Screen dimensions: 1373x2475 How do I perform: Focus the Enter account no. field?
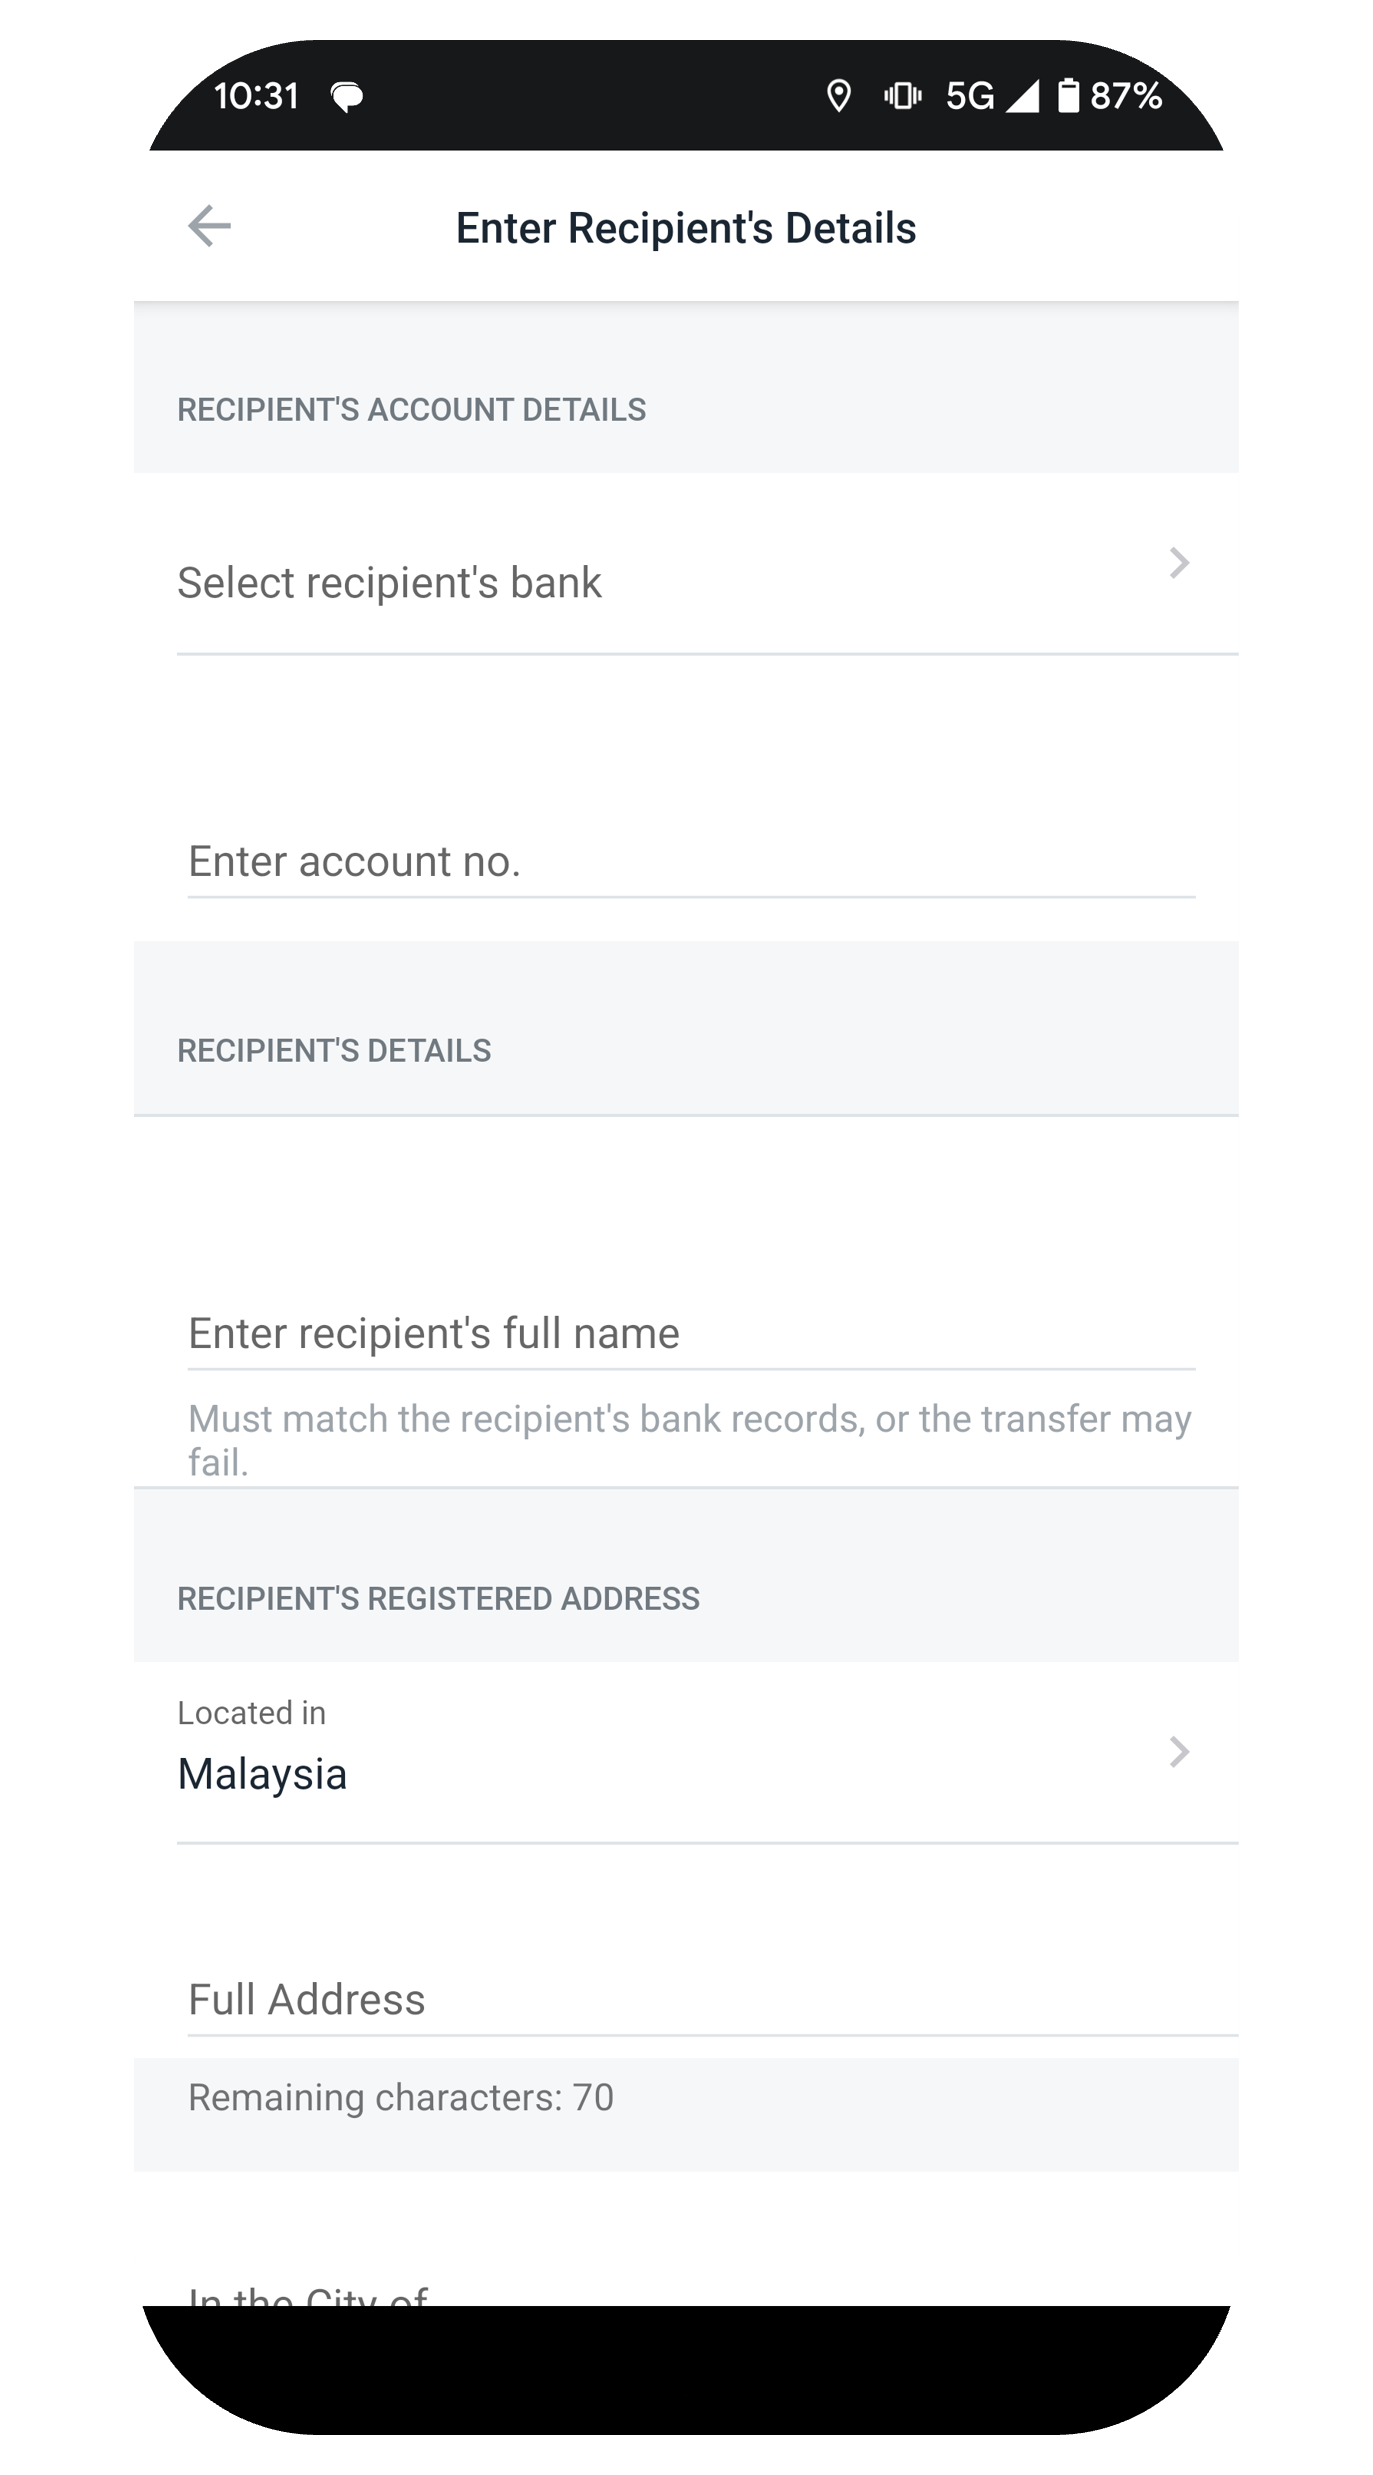coord(690,861)
